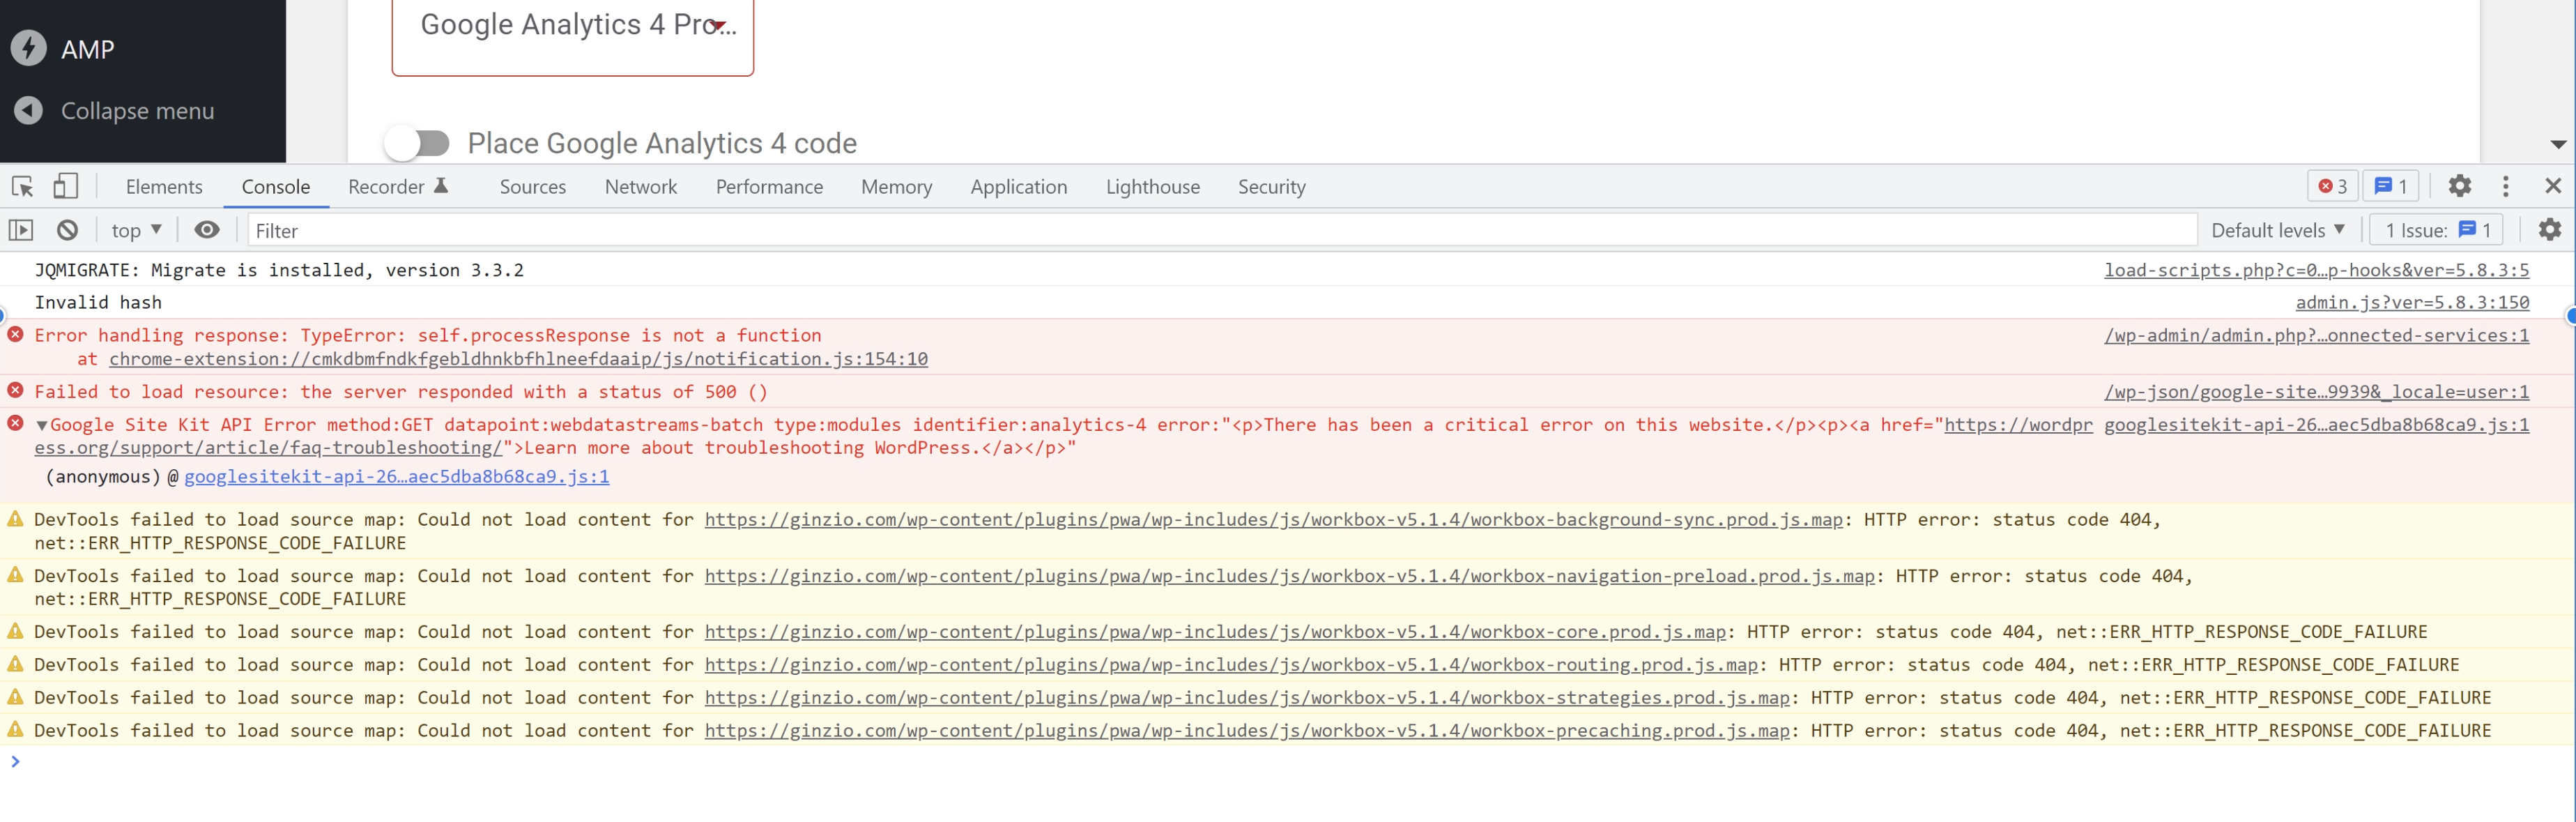
Task: Click Collapse menu in the WordPress sidebar
Action: click(137, 111)
